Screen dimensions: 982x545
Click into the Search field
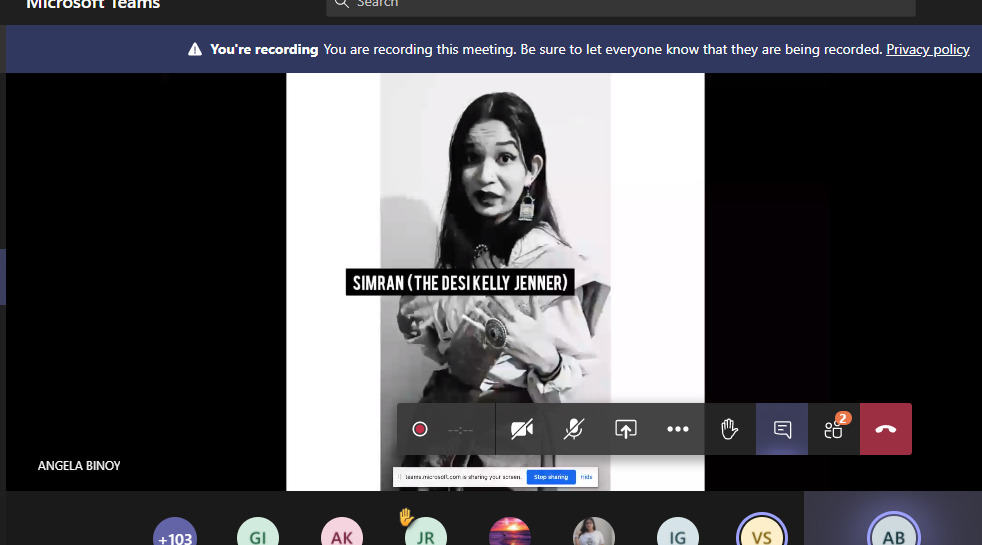click(x=620, y=5)
